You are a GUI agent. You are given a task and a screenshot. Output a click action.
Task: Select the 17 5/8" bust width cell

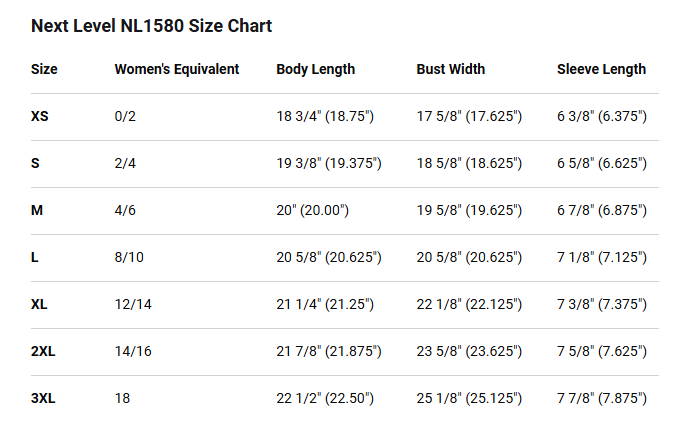pyautogui.click(x=469, y=116)
